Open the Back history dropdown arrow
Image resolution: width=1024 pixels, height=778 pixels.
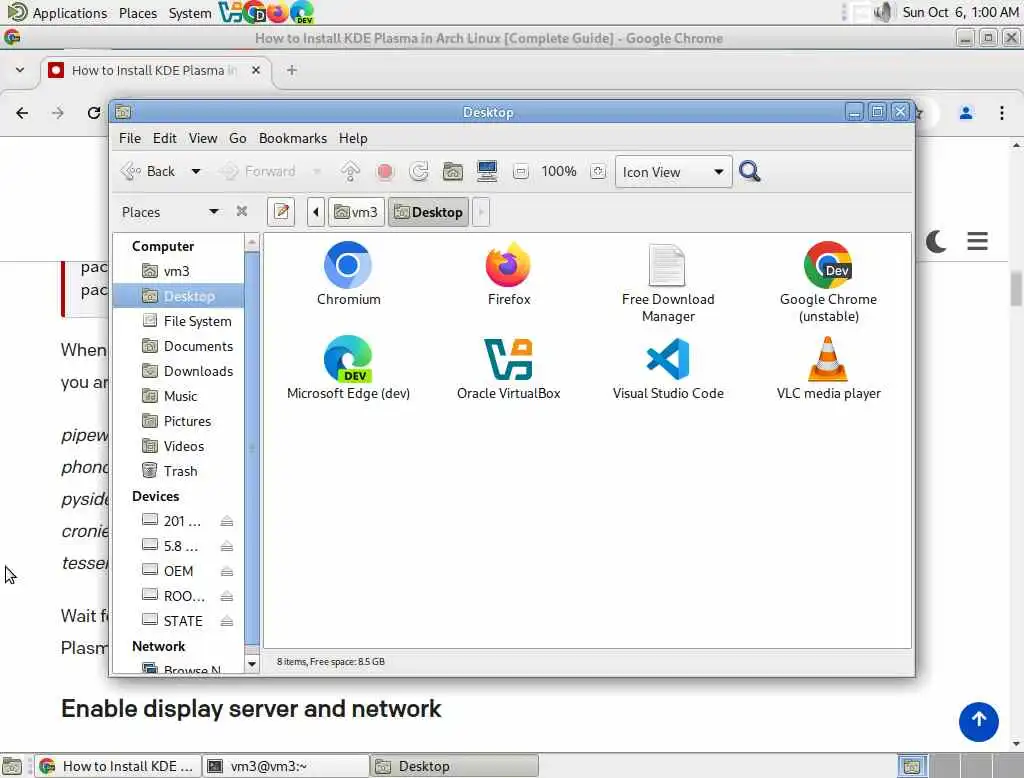click(x=195, y=172)
